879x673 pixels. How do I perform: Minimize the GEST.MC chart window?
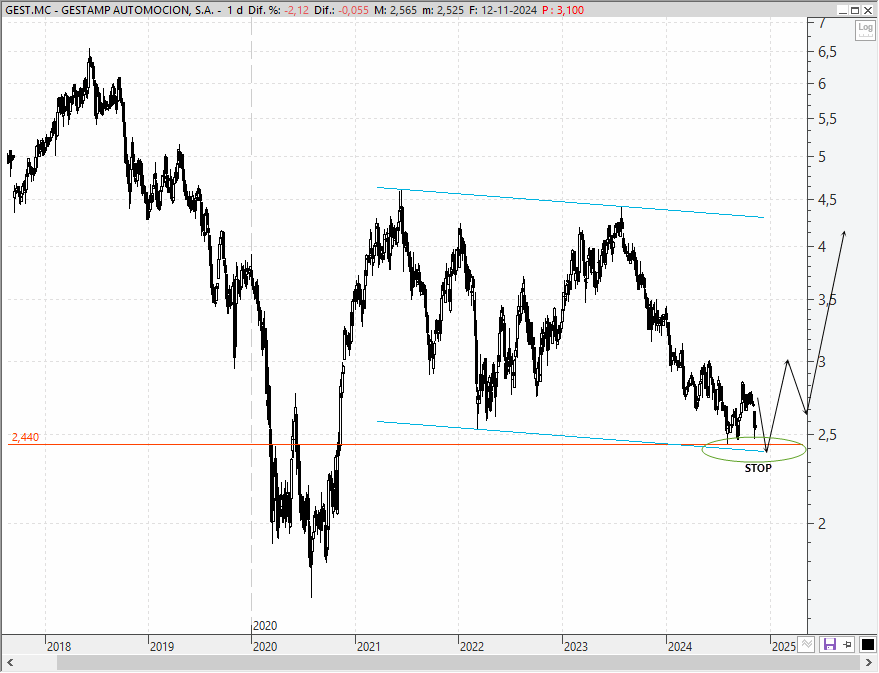pyautogui.click(x=843, y=10)
